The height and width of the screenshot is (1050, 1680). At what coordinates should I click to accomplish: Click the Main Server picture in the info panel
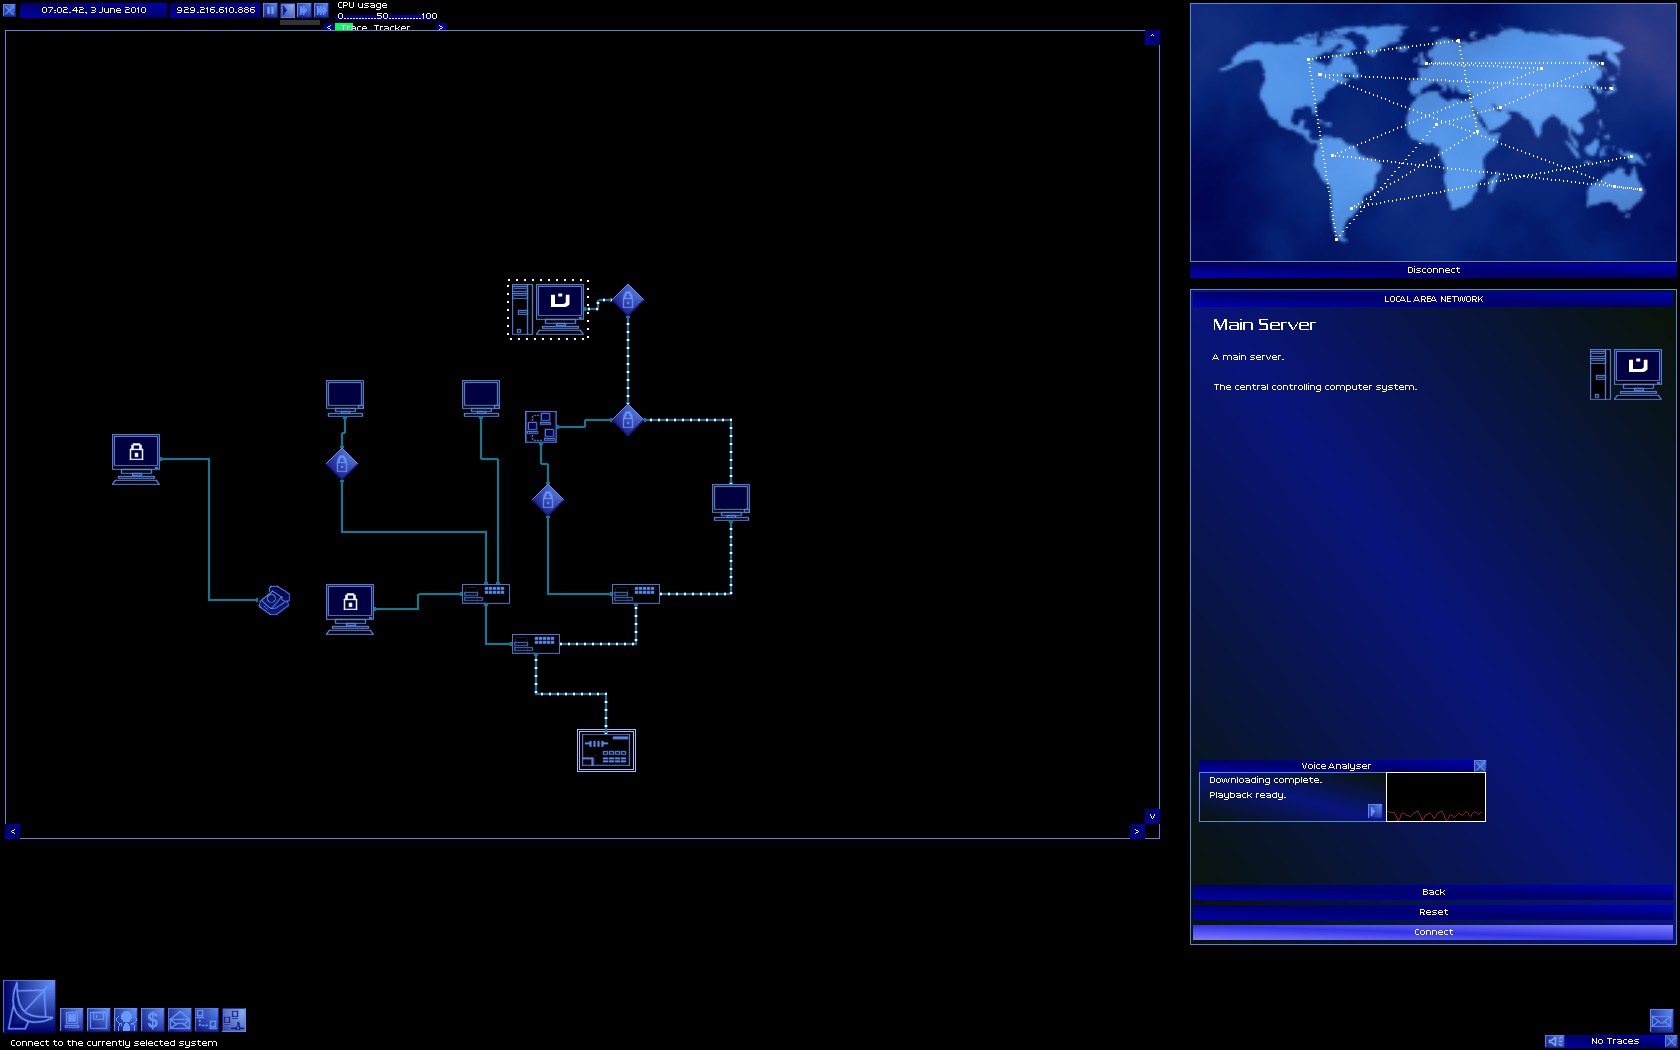coord(1626,375)
